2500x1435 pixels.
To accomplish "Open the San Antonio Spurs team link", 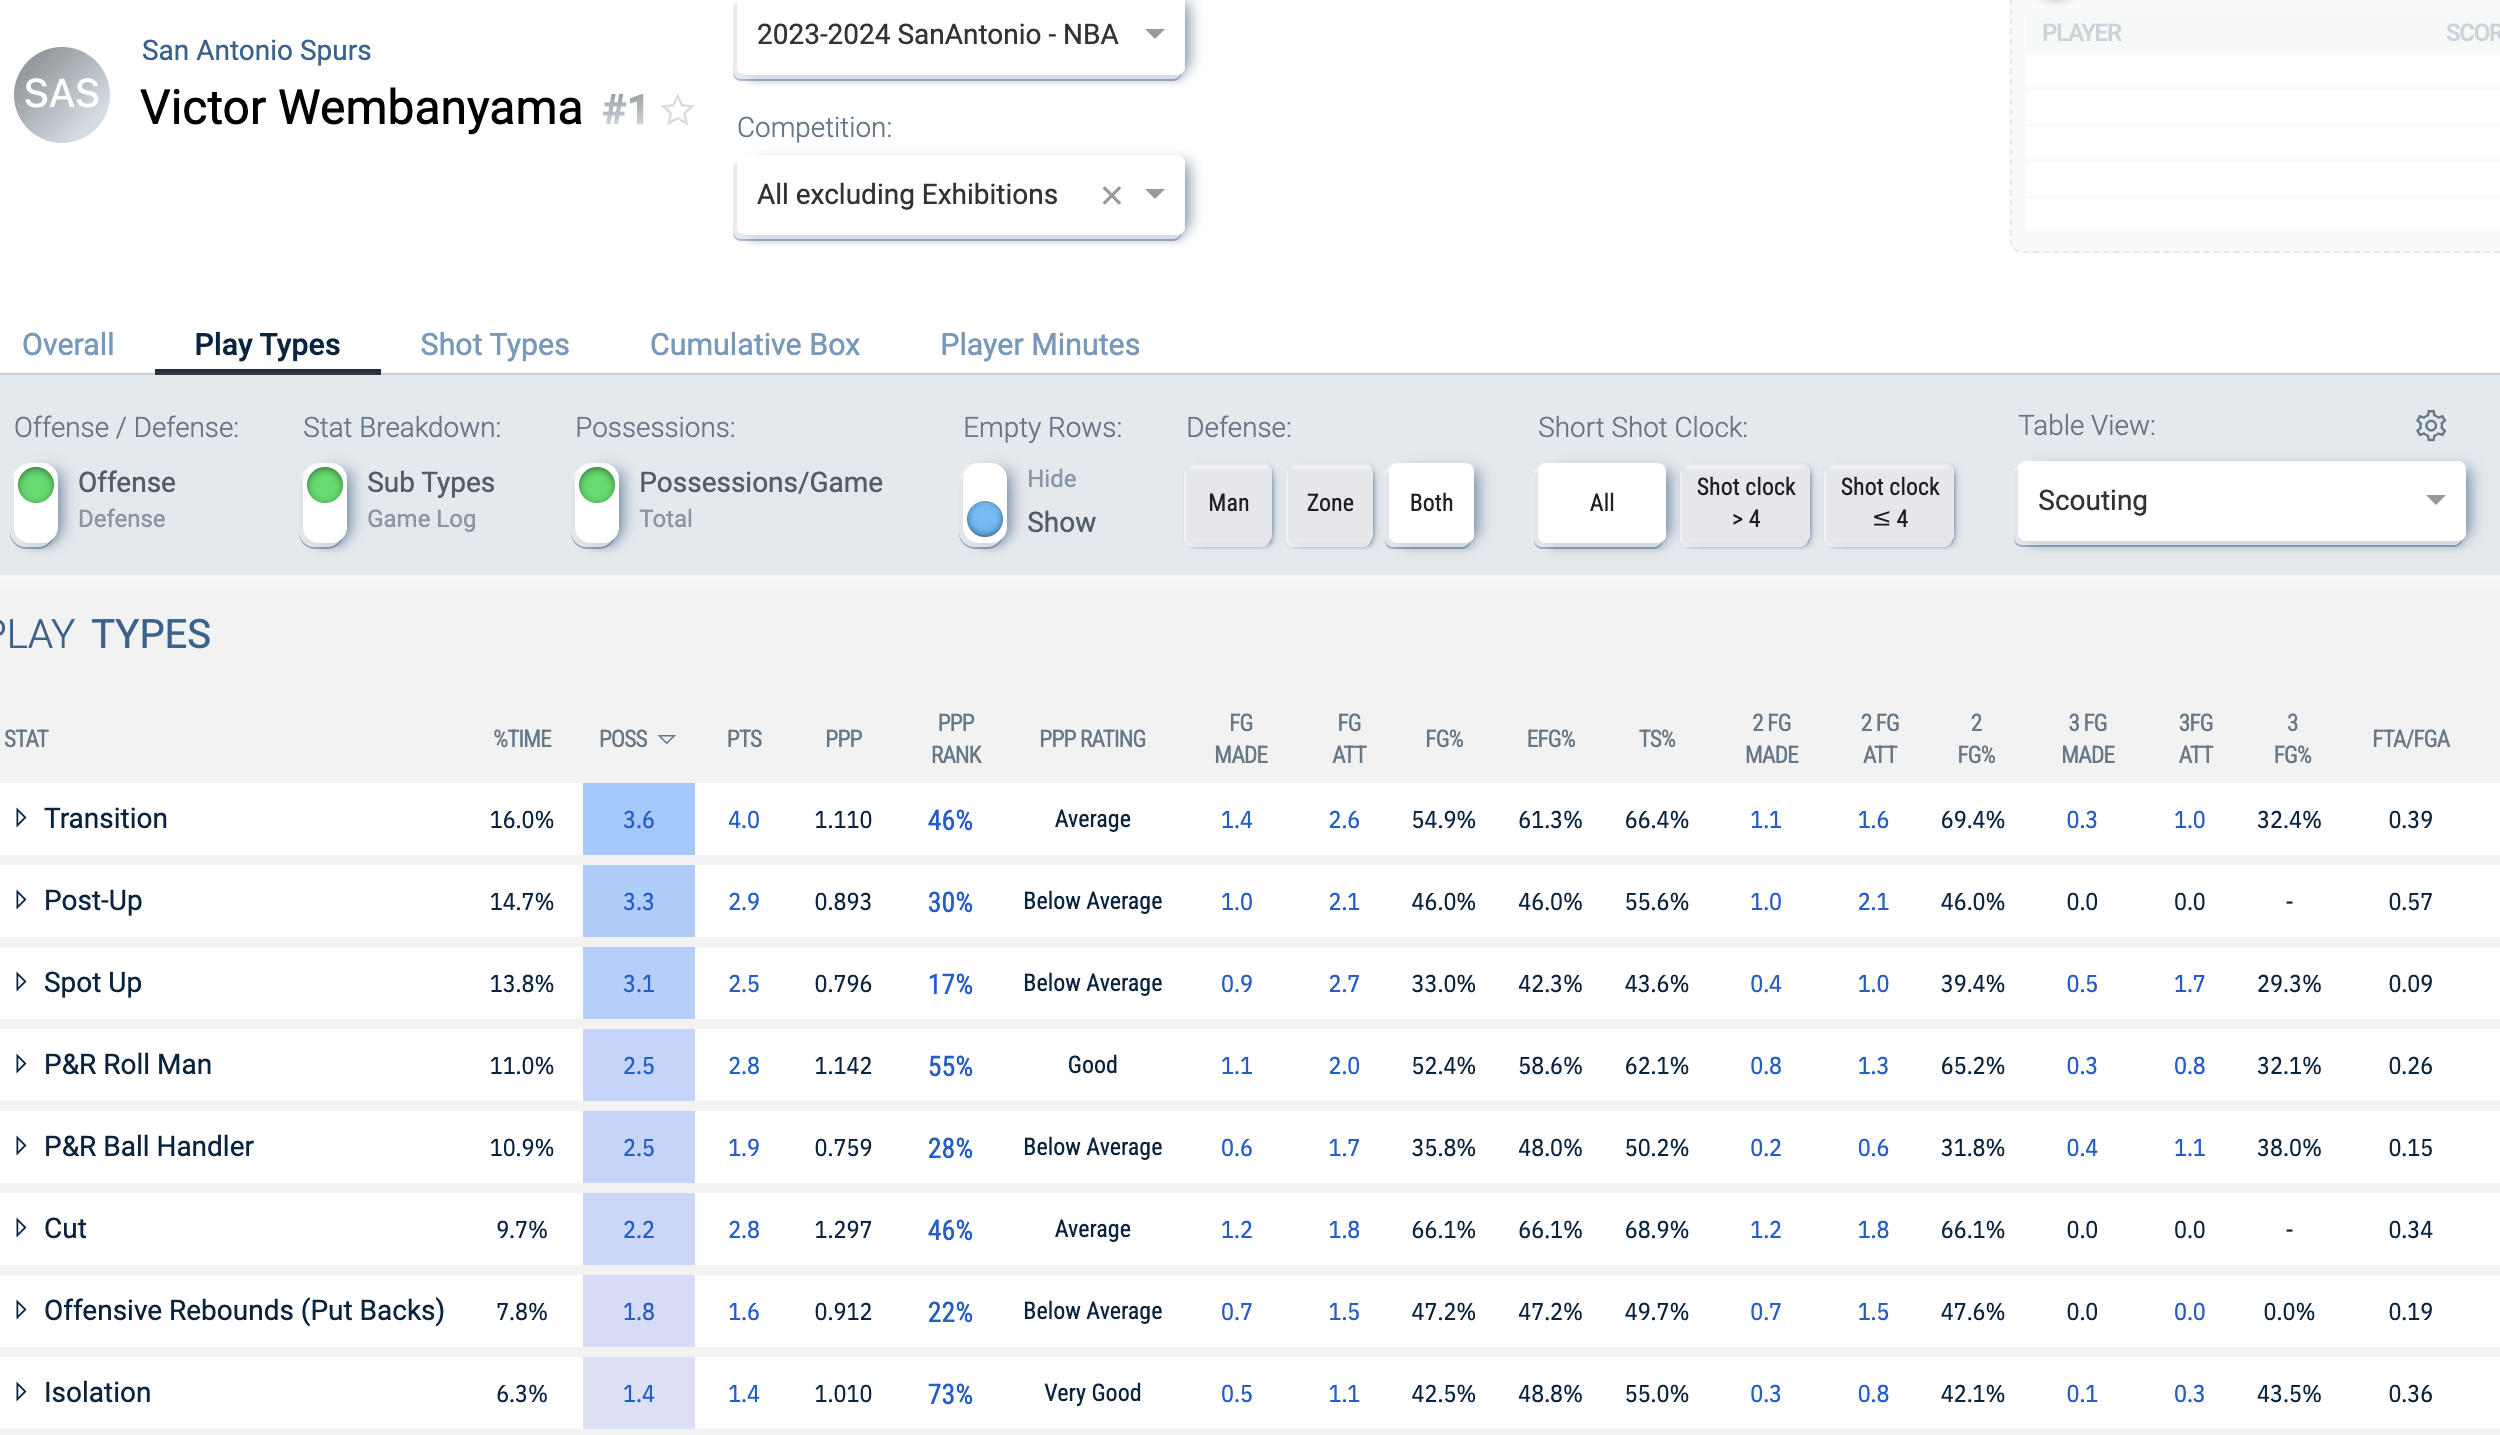I will (x=256, y=50).
